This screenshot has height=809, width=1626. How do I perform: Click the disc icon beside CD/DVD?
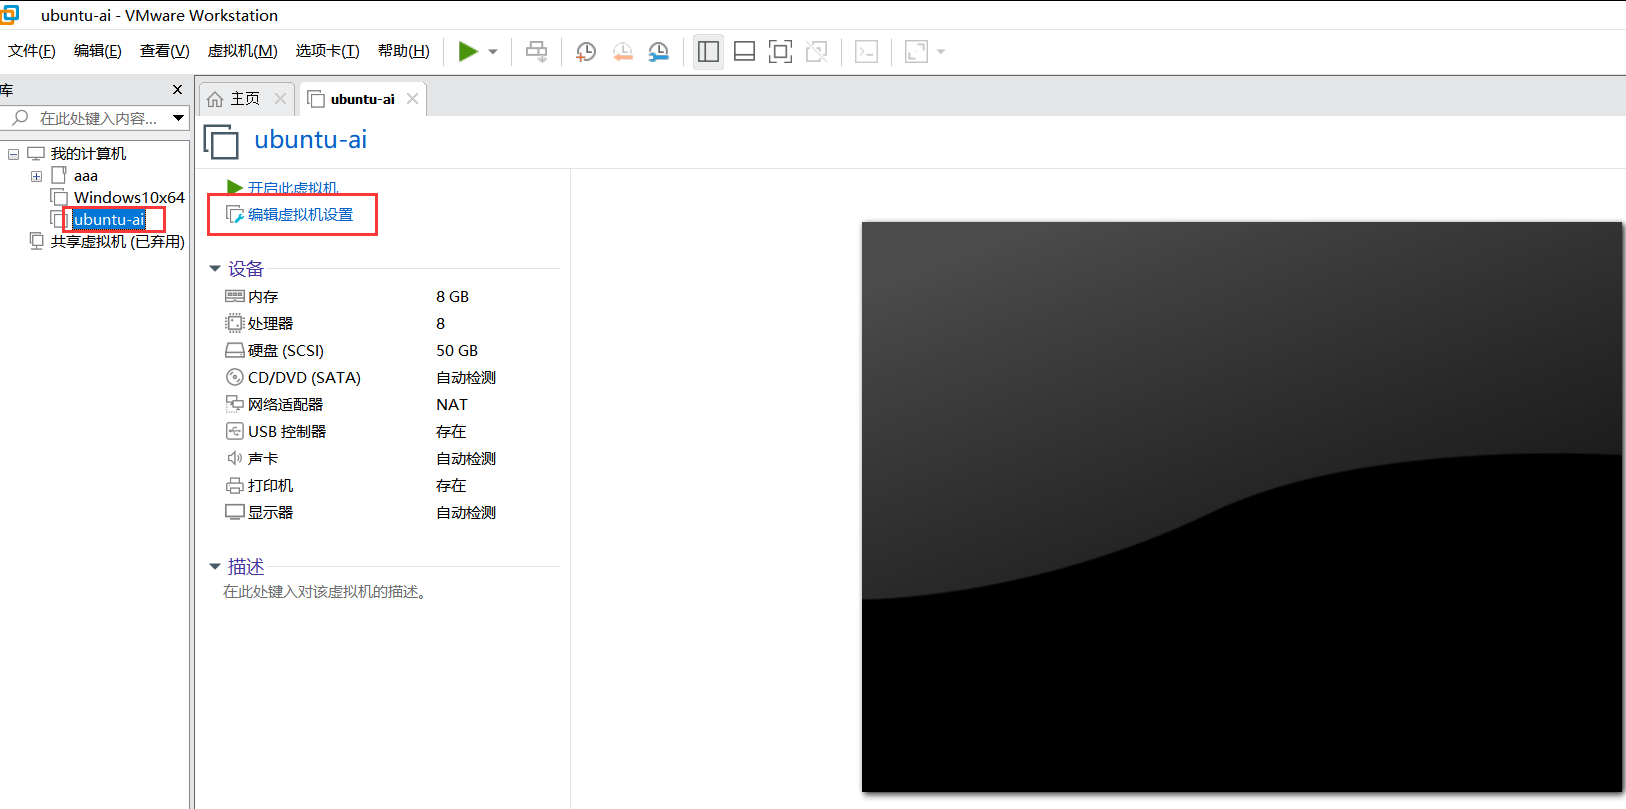[235, 378]
